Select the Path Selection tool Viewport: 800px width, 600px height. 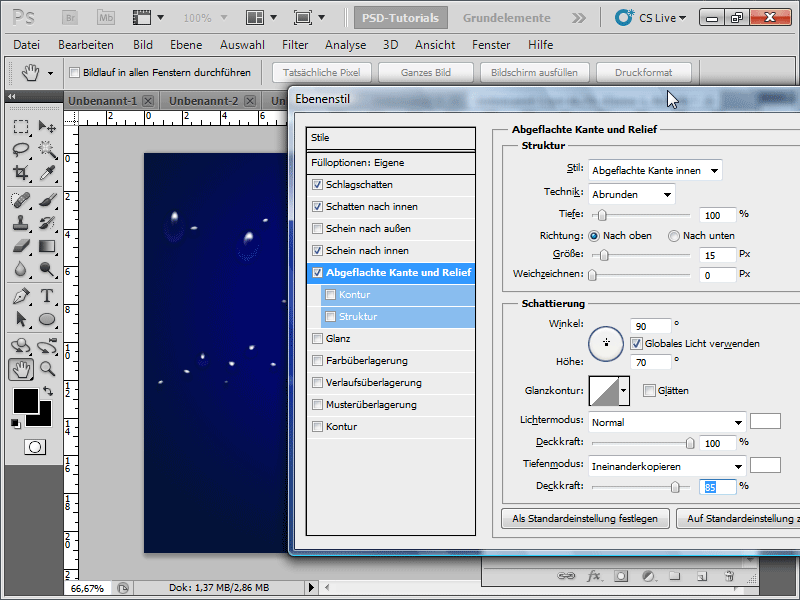pyautogui.click(x=21, y=319)
